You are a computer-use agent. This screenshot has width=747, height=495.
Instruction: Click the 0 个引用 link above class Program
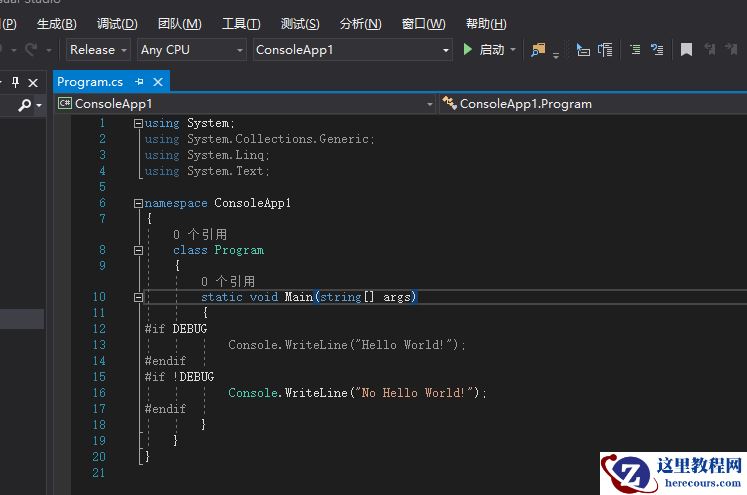pyautogui.click(x=199, y=234)
